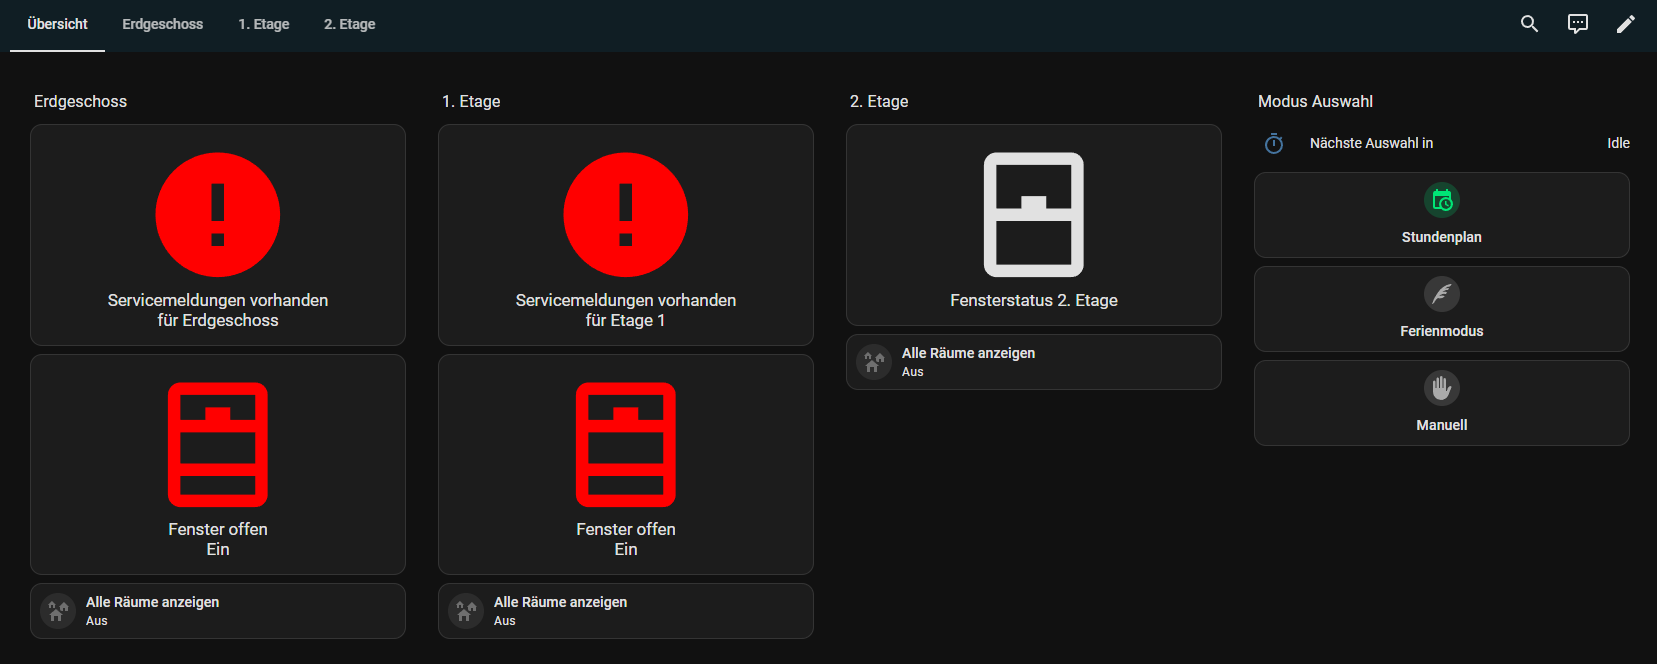Viewport: 1657px width, 664px height.
Task: Click the Manuell hand icon
Action: [x=1441, y=388]
